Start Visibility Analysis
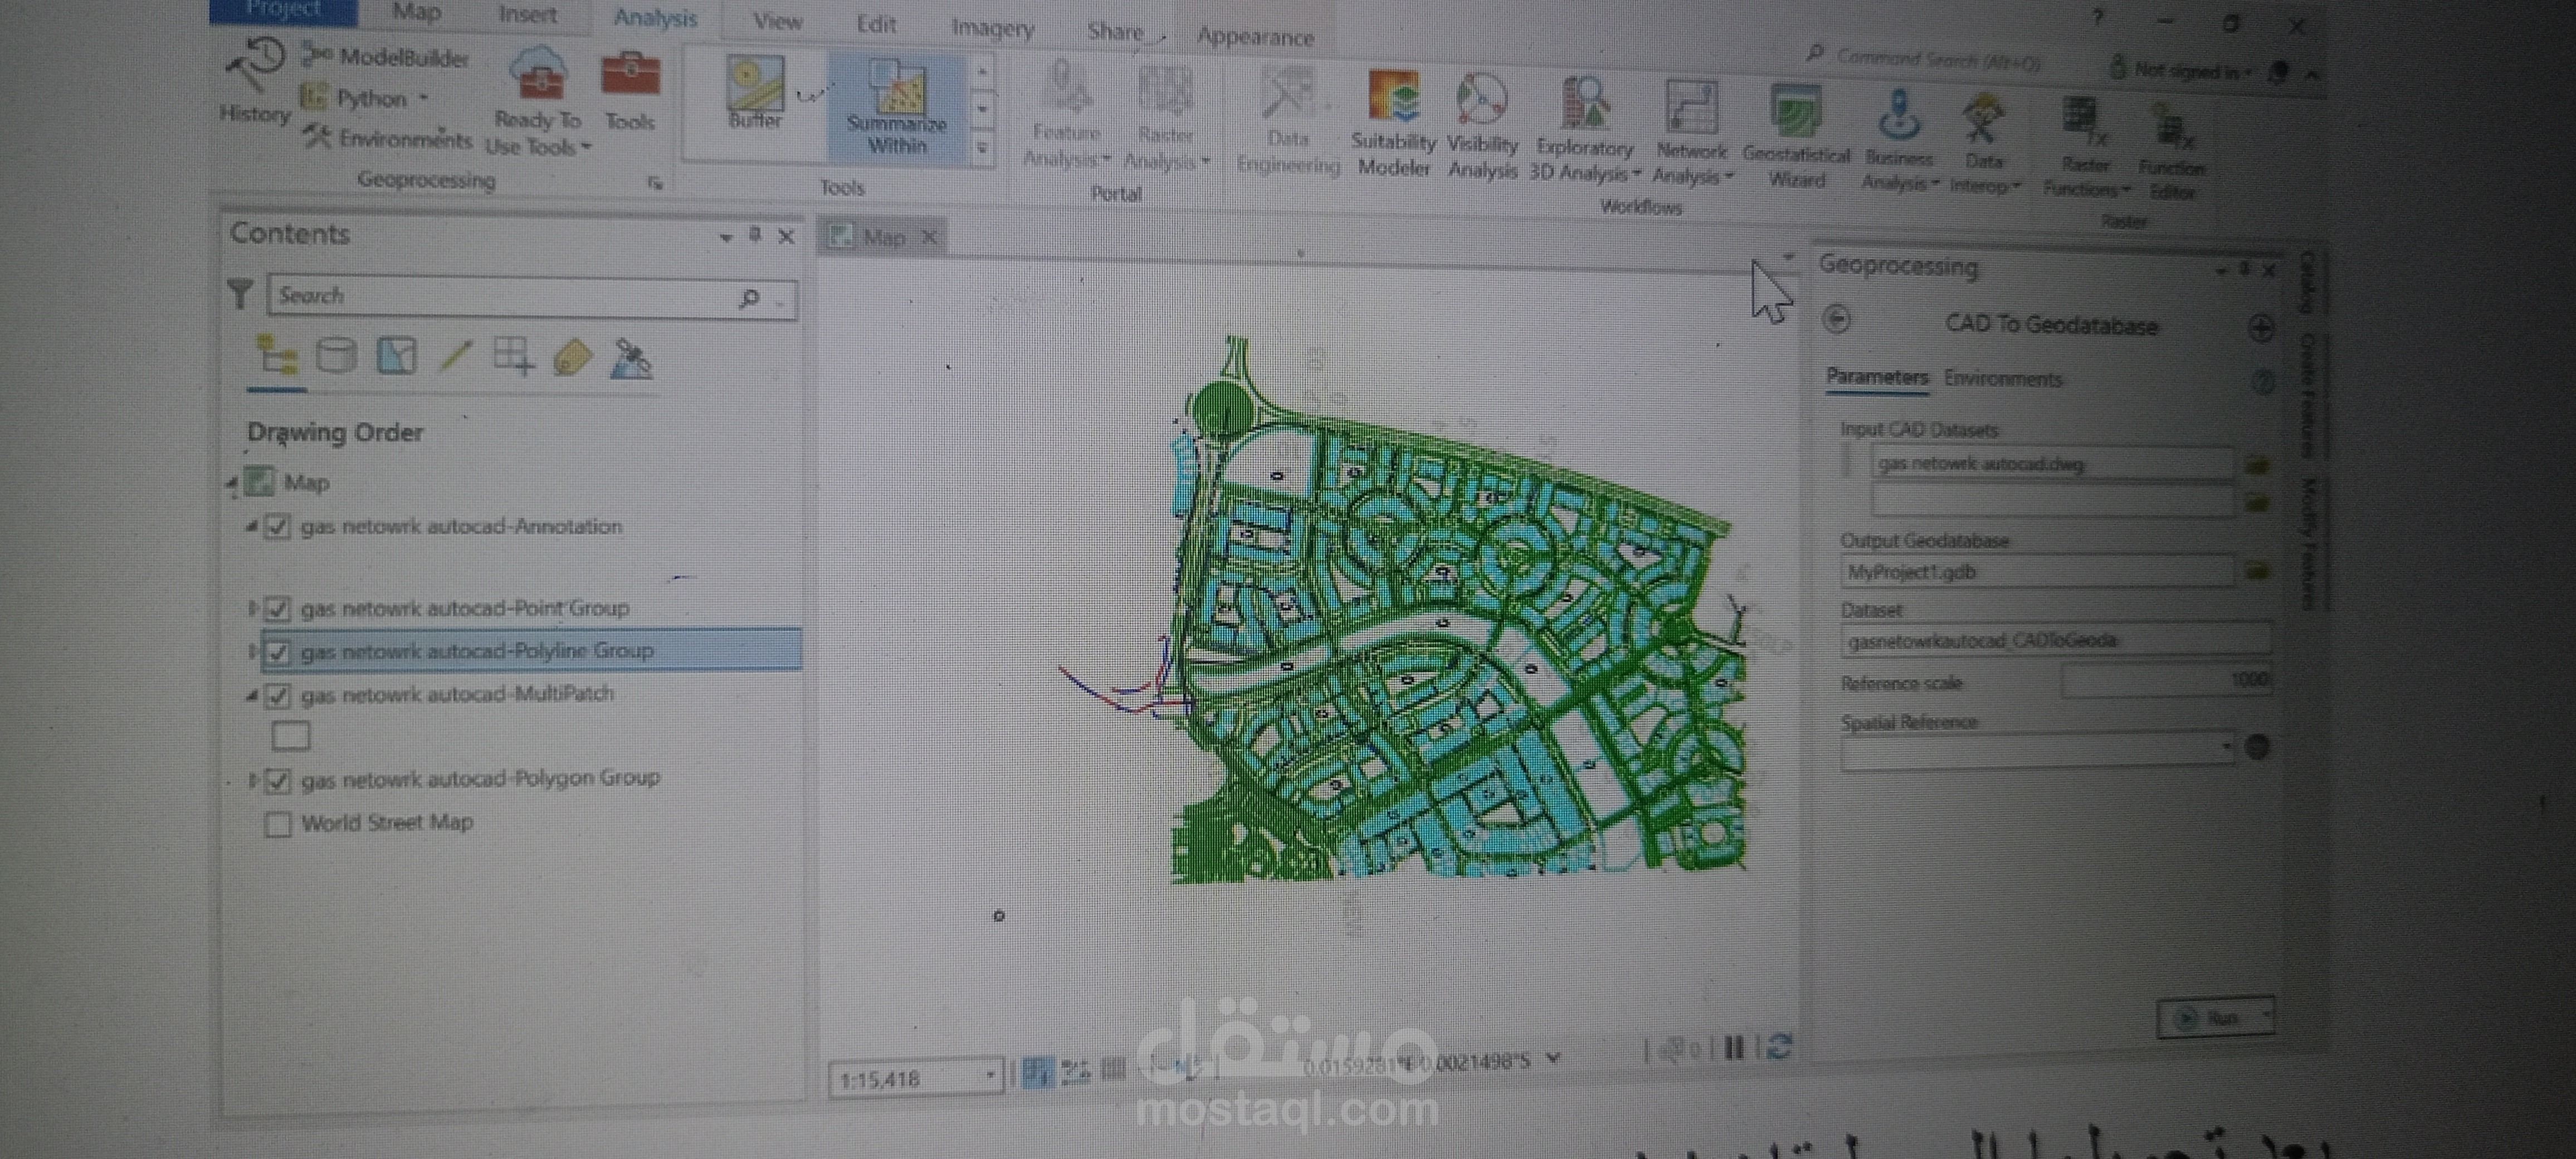2576x1159 pixels. click(1482, 126)
